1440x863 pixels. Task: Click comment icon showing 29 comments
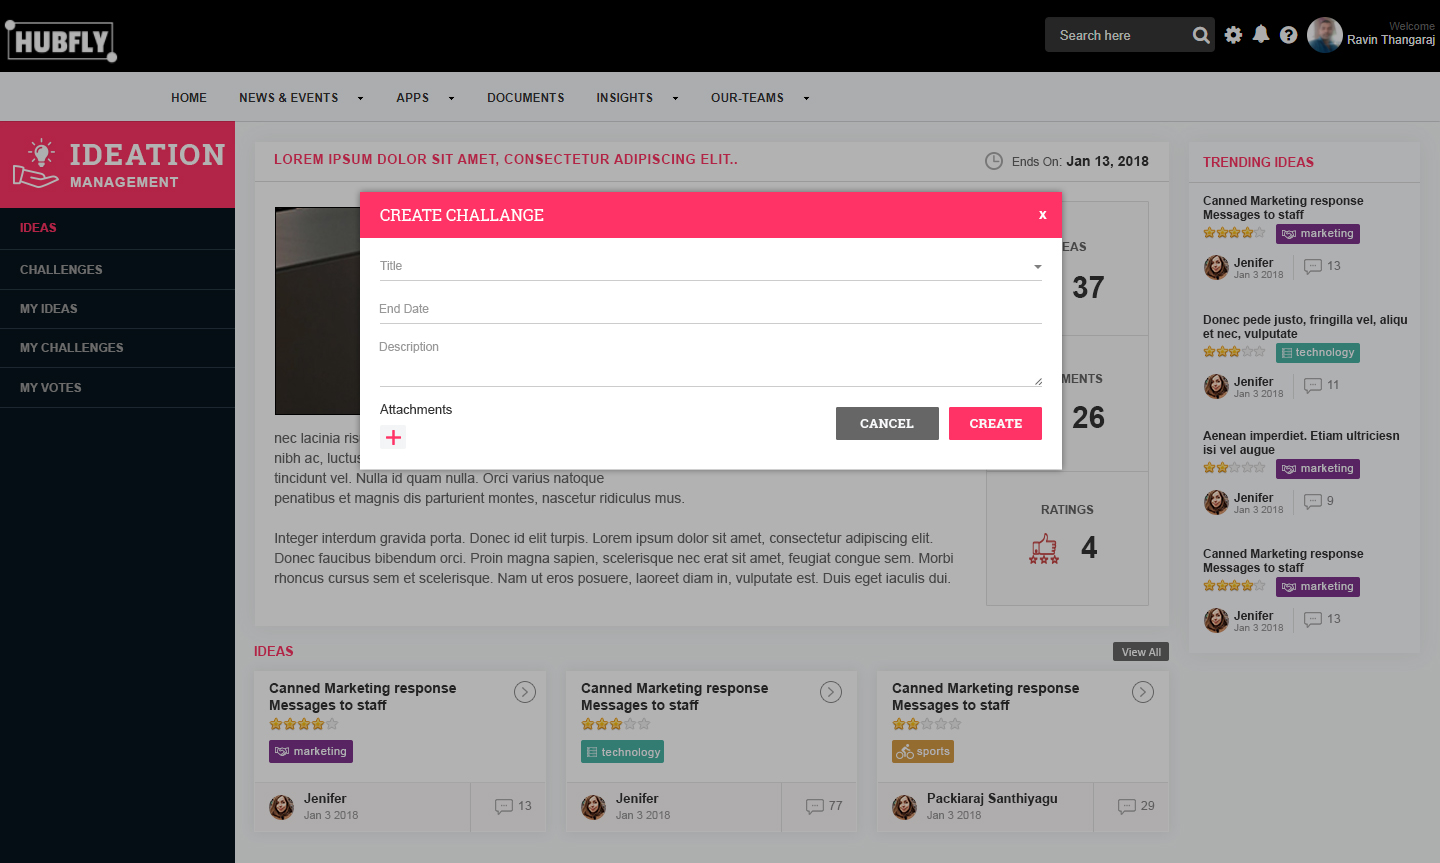click(1127, 806)
